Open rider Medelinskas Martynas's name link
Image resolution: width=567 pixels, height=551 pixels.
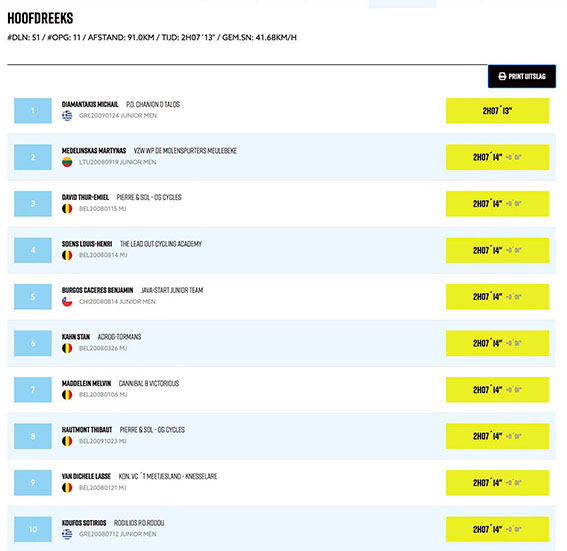(94, 151)
